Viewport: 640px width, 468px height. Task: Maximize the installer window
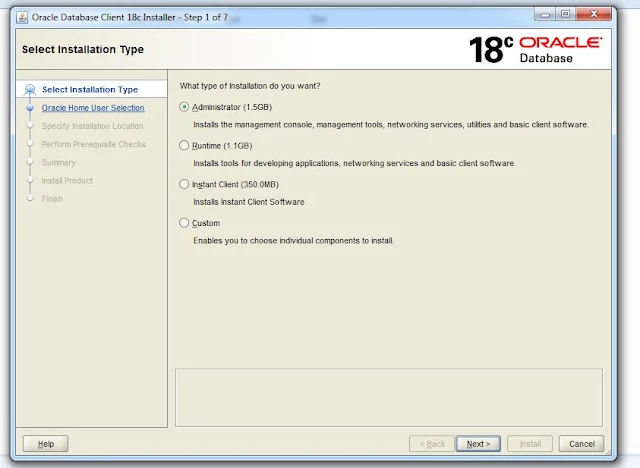click(565, 15)
